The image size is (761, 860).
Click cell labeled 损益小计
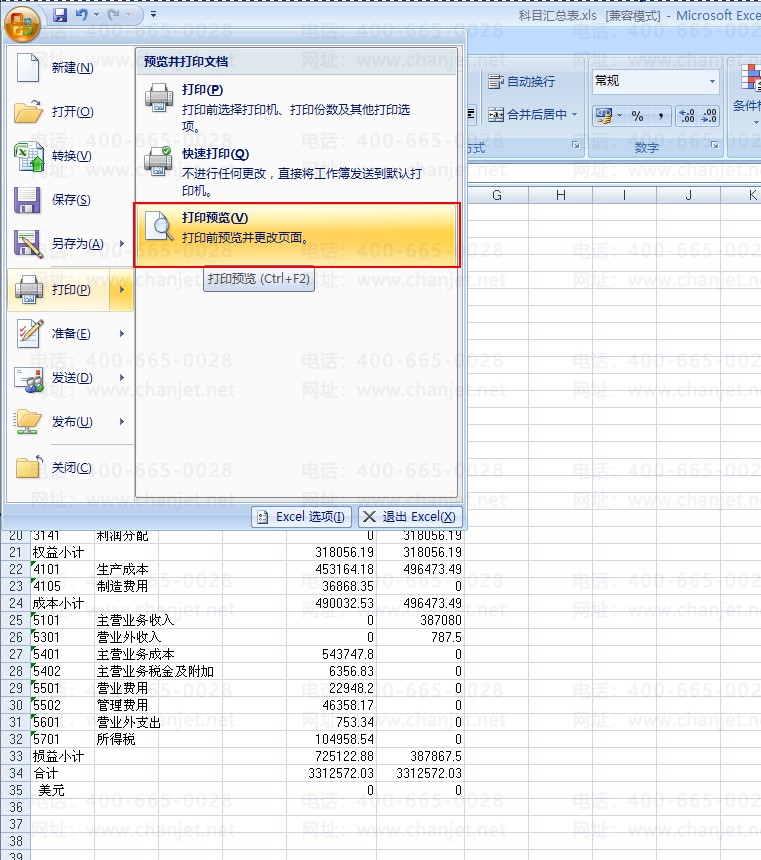click(63, 756)
